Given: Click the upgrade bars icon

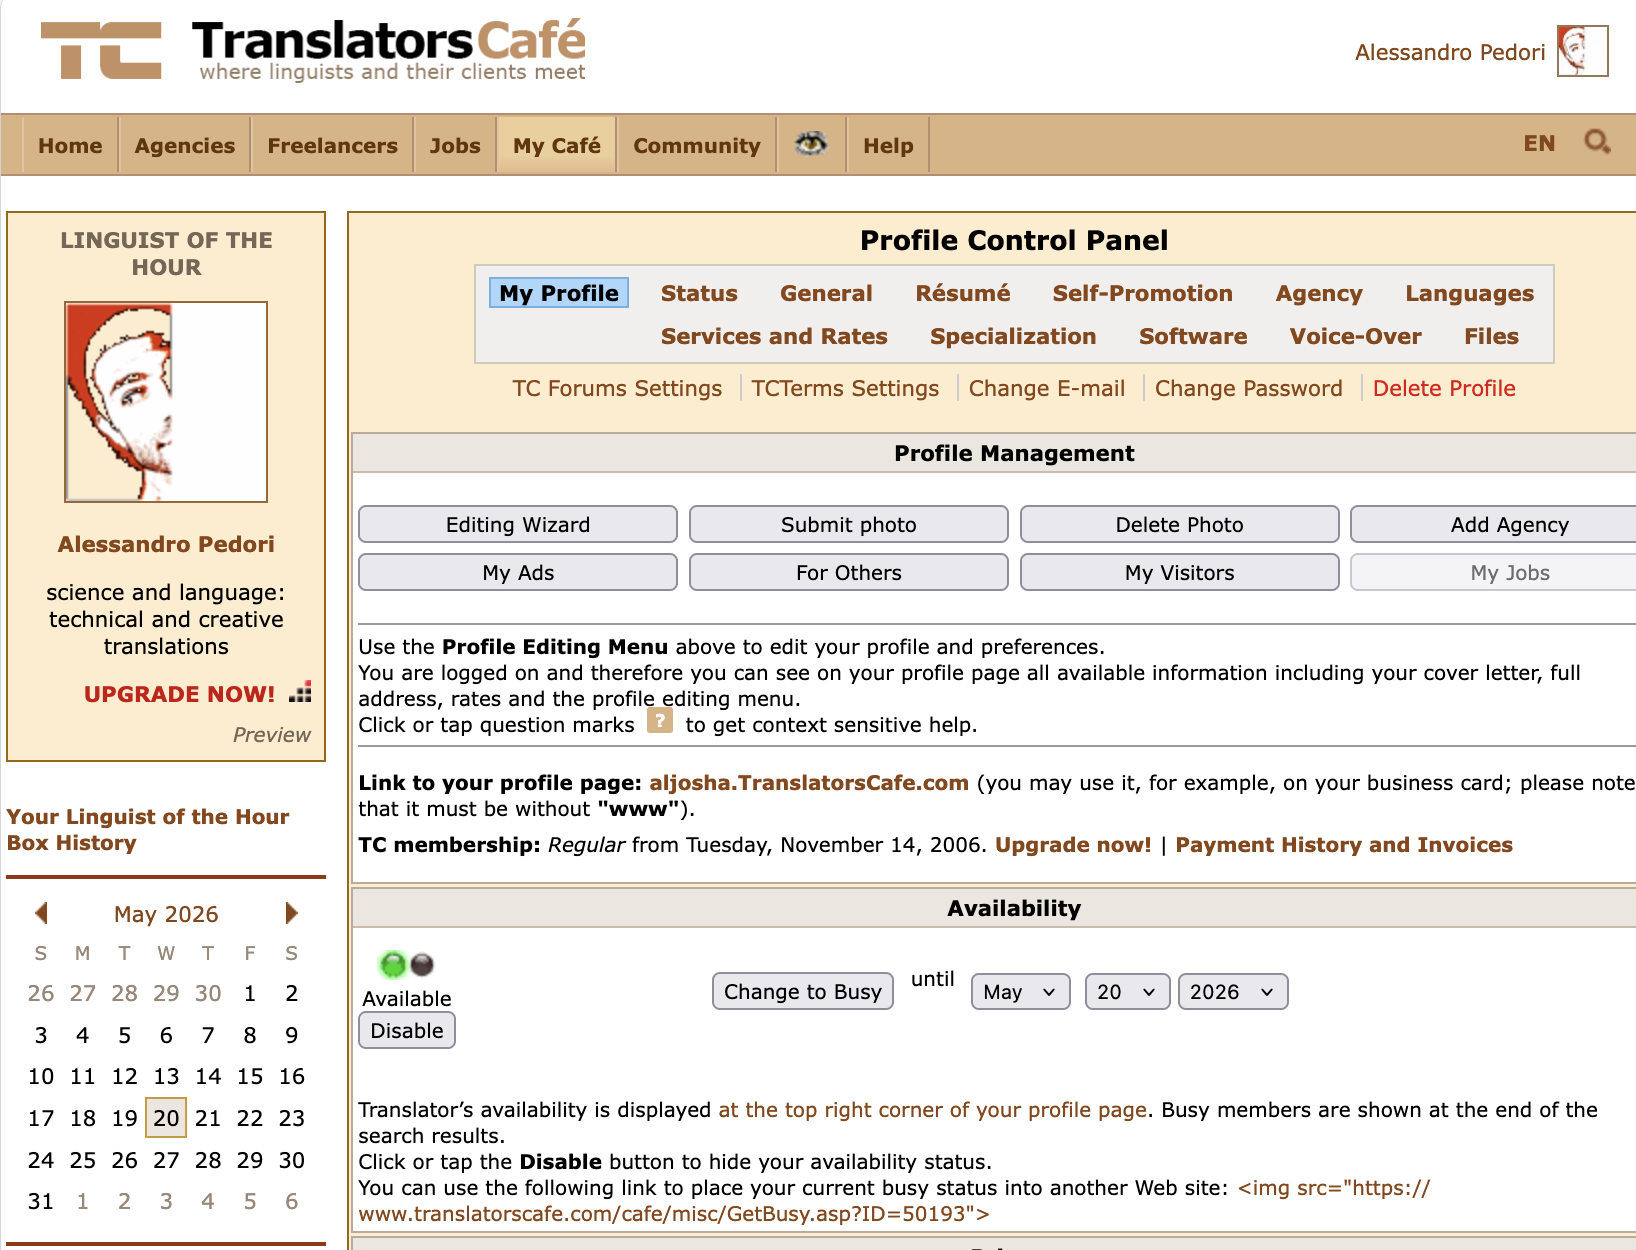Looking at the screenshot, I should [301, 692].
